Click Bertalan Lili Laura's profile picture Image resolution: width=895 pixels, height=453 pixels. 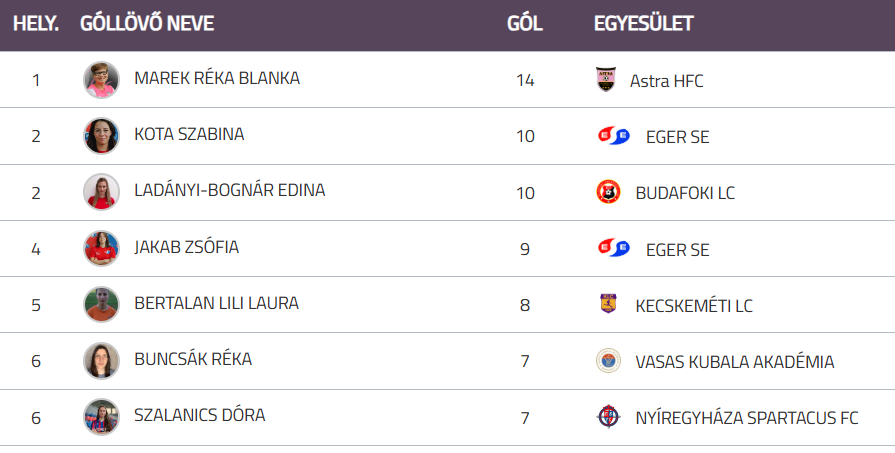tap(101, 304)
